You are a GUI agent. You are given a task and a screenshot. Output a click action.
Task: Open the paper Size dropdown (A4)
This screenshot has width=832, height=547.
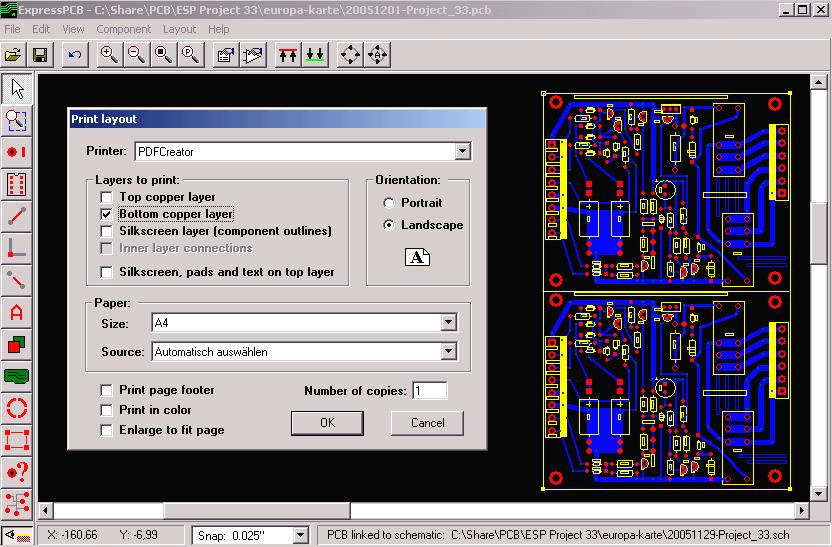448,323
